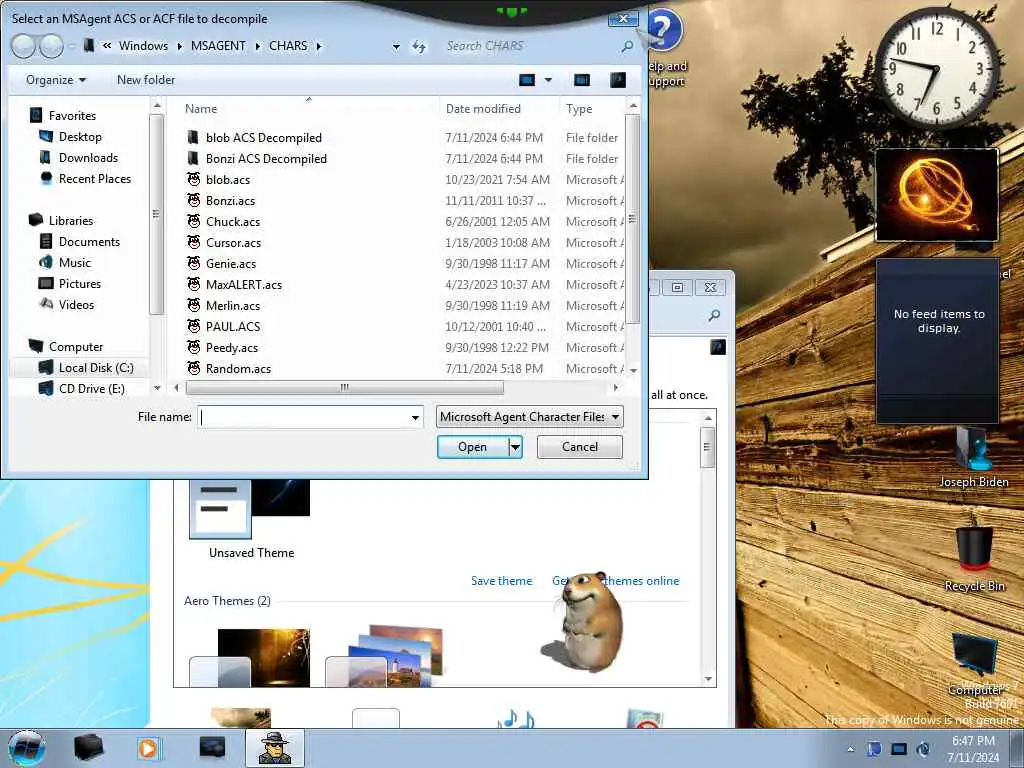This screenshot has height=768, width=1024.
Task: Click the change view icon
Action: click(526, 80)
